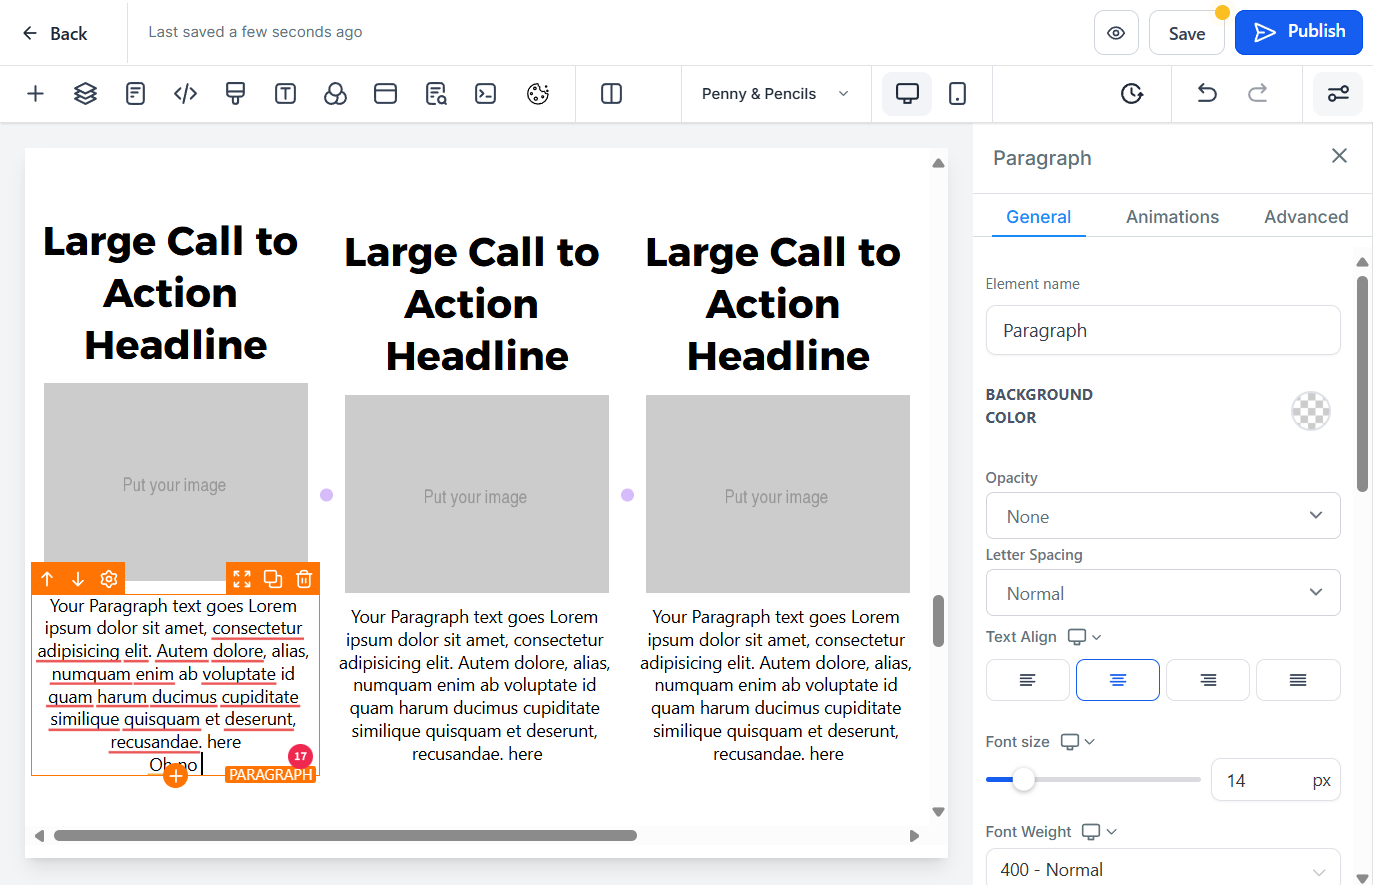Viewport: 1373px width, 885px height.
Task: Add a new element with the plus icon
Action: point(35,94)
